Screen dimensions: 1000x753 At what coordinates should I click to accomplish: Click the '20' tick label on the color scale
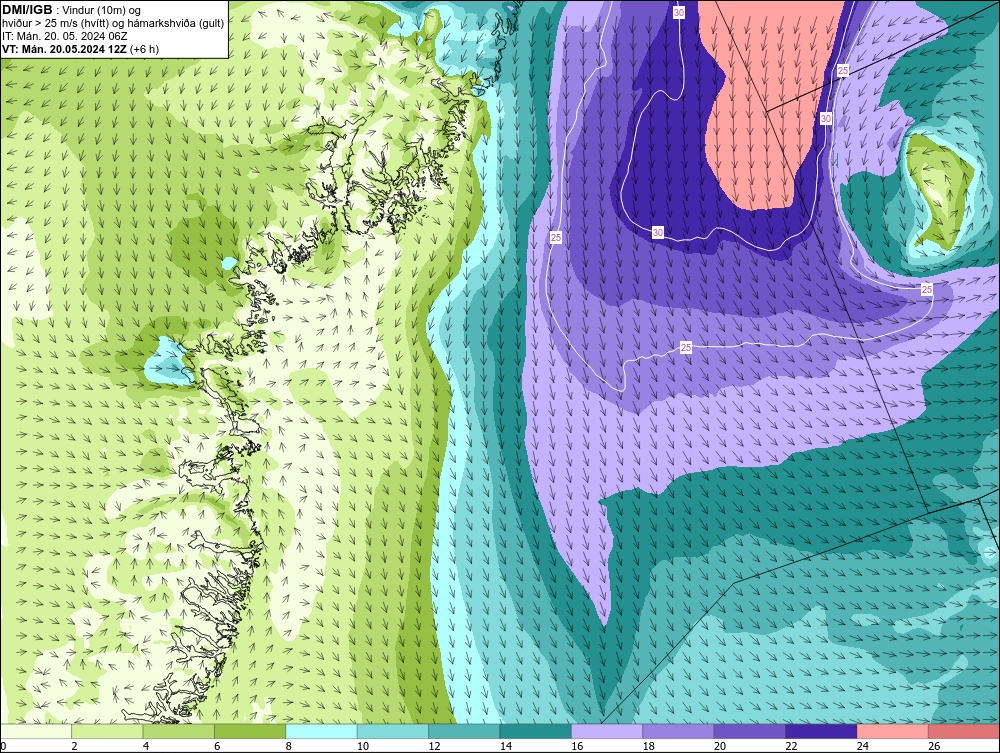pyautogui.click(x=720, y=746)
